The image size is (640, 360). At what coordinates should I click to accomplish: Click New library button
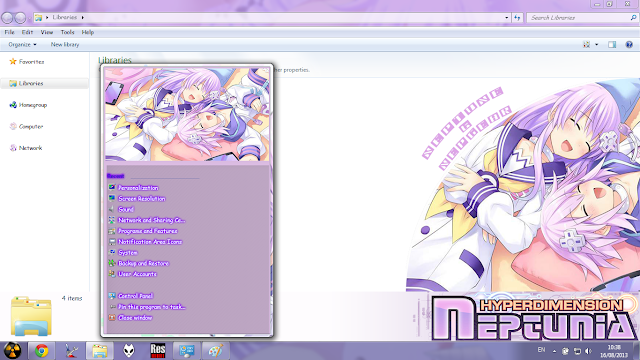coord(65,44)
